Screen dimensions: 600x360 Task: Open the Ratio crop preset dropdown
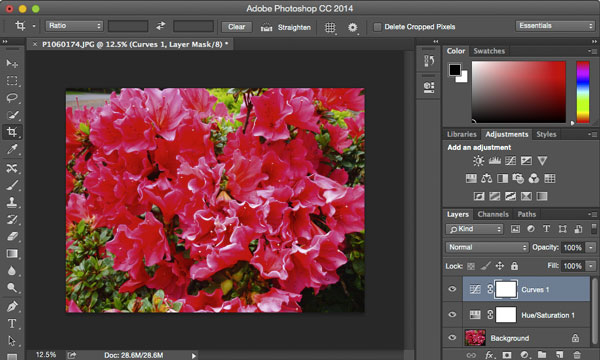[74, 26]
